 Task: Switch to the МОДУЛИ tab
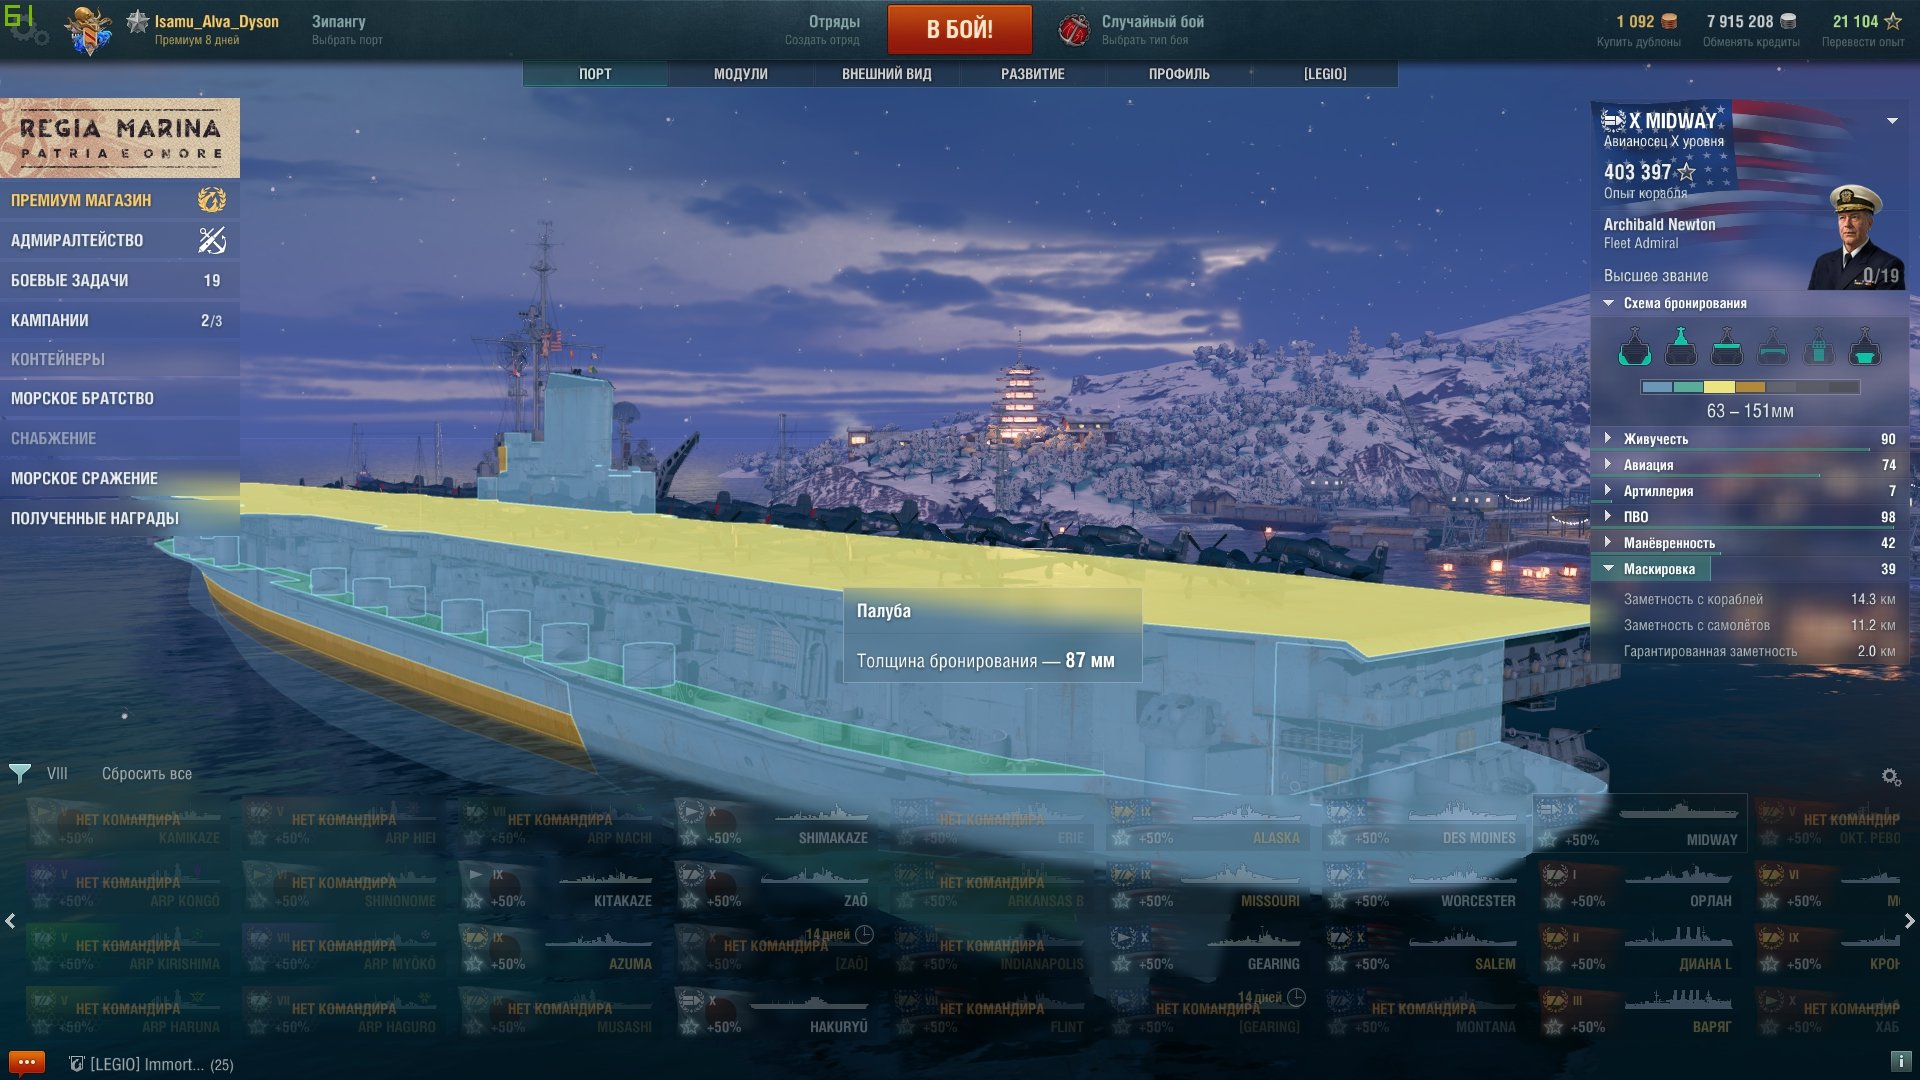point(740,74)
